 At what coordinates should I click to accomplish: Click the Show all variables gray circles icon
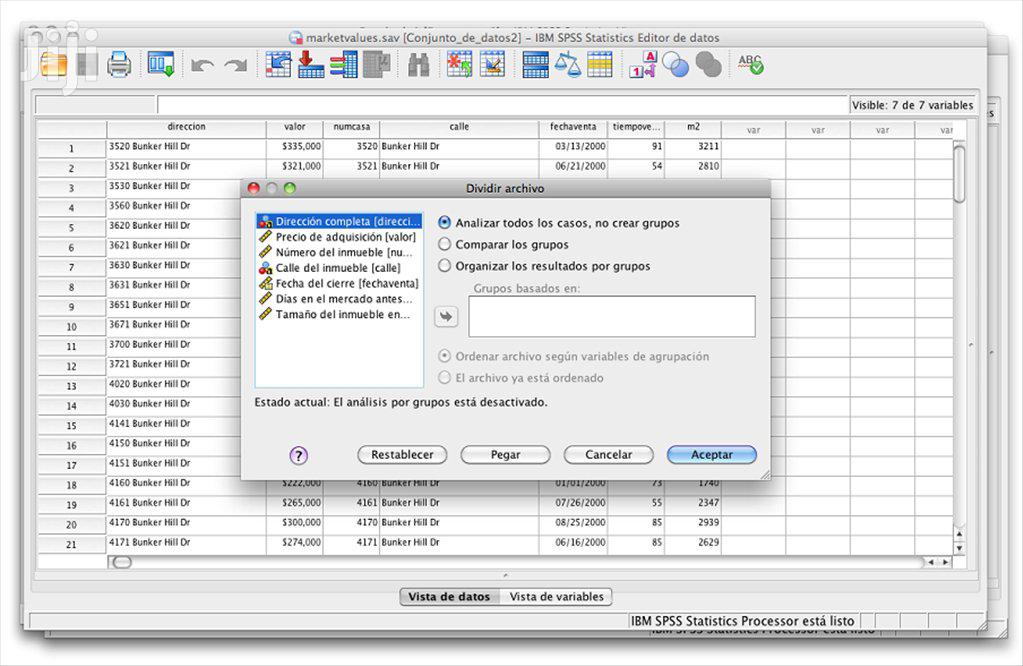click(x=709, y=65)
